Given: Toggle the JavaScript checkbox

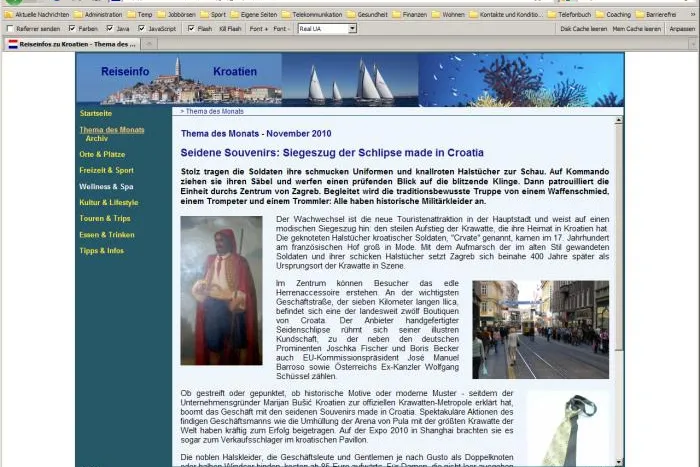Looking at the screenshot, I should 142,29.
